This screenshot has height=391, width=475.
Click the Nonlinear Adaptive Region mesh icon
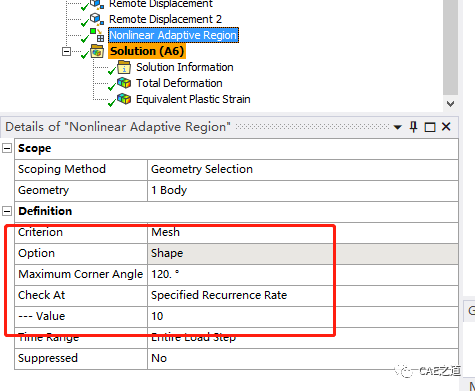point(97,35)
